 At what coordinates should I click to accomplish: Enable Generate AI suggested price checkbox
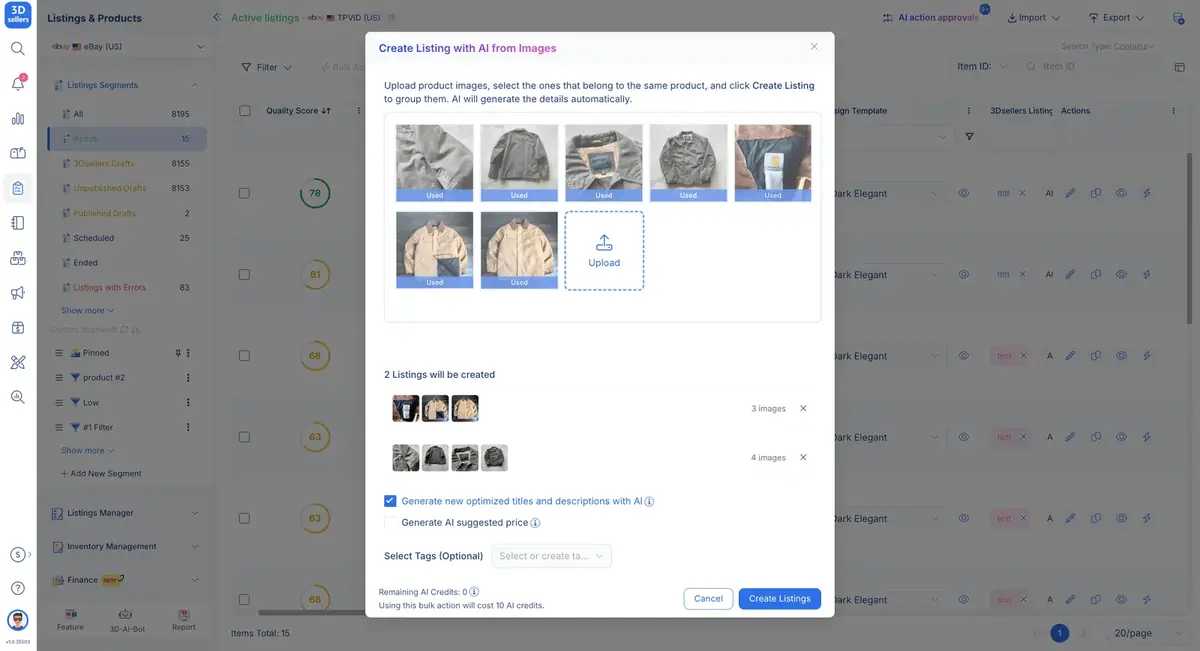coord(390,522)
